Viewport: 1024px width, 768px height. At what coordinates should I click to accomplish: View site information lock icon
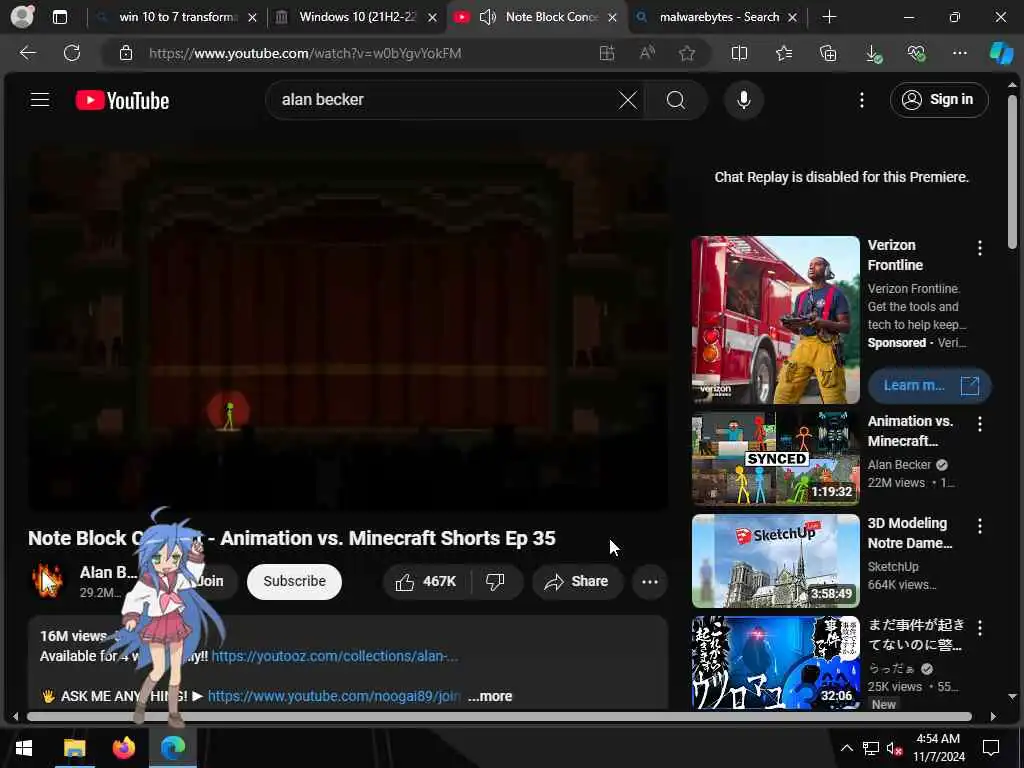(x=126, y=53)
